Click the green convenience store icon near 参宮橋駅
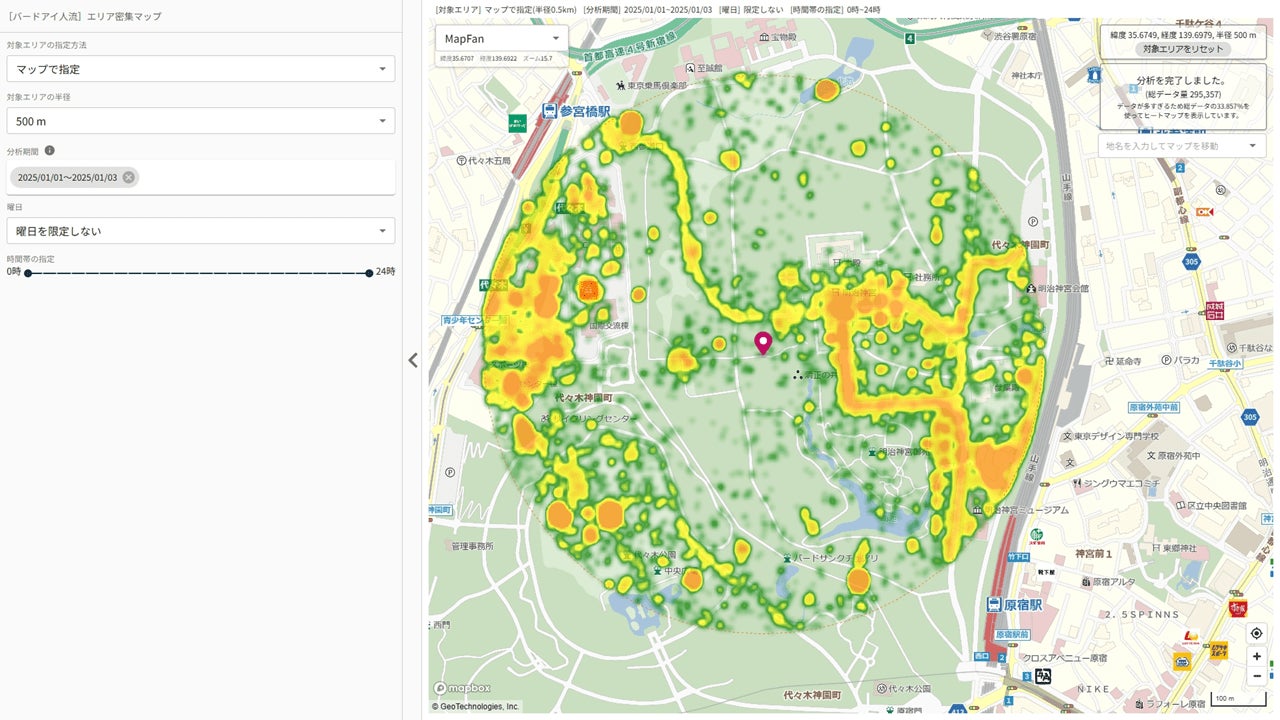The height and width of the screenshot is (720, 1280). (517, 122)
